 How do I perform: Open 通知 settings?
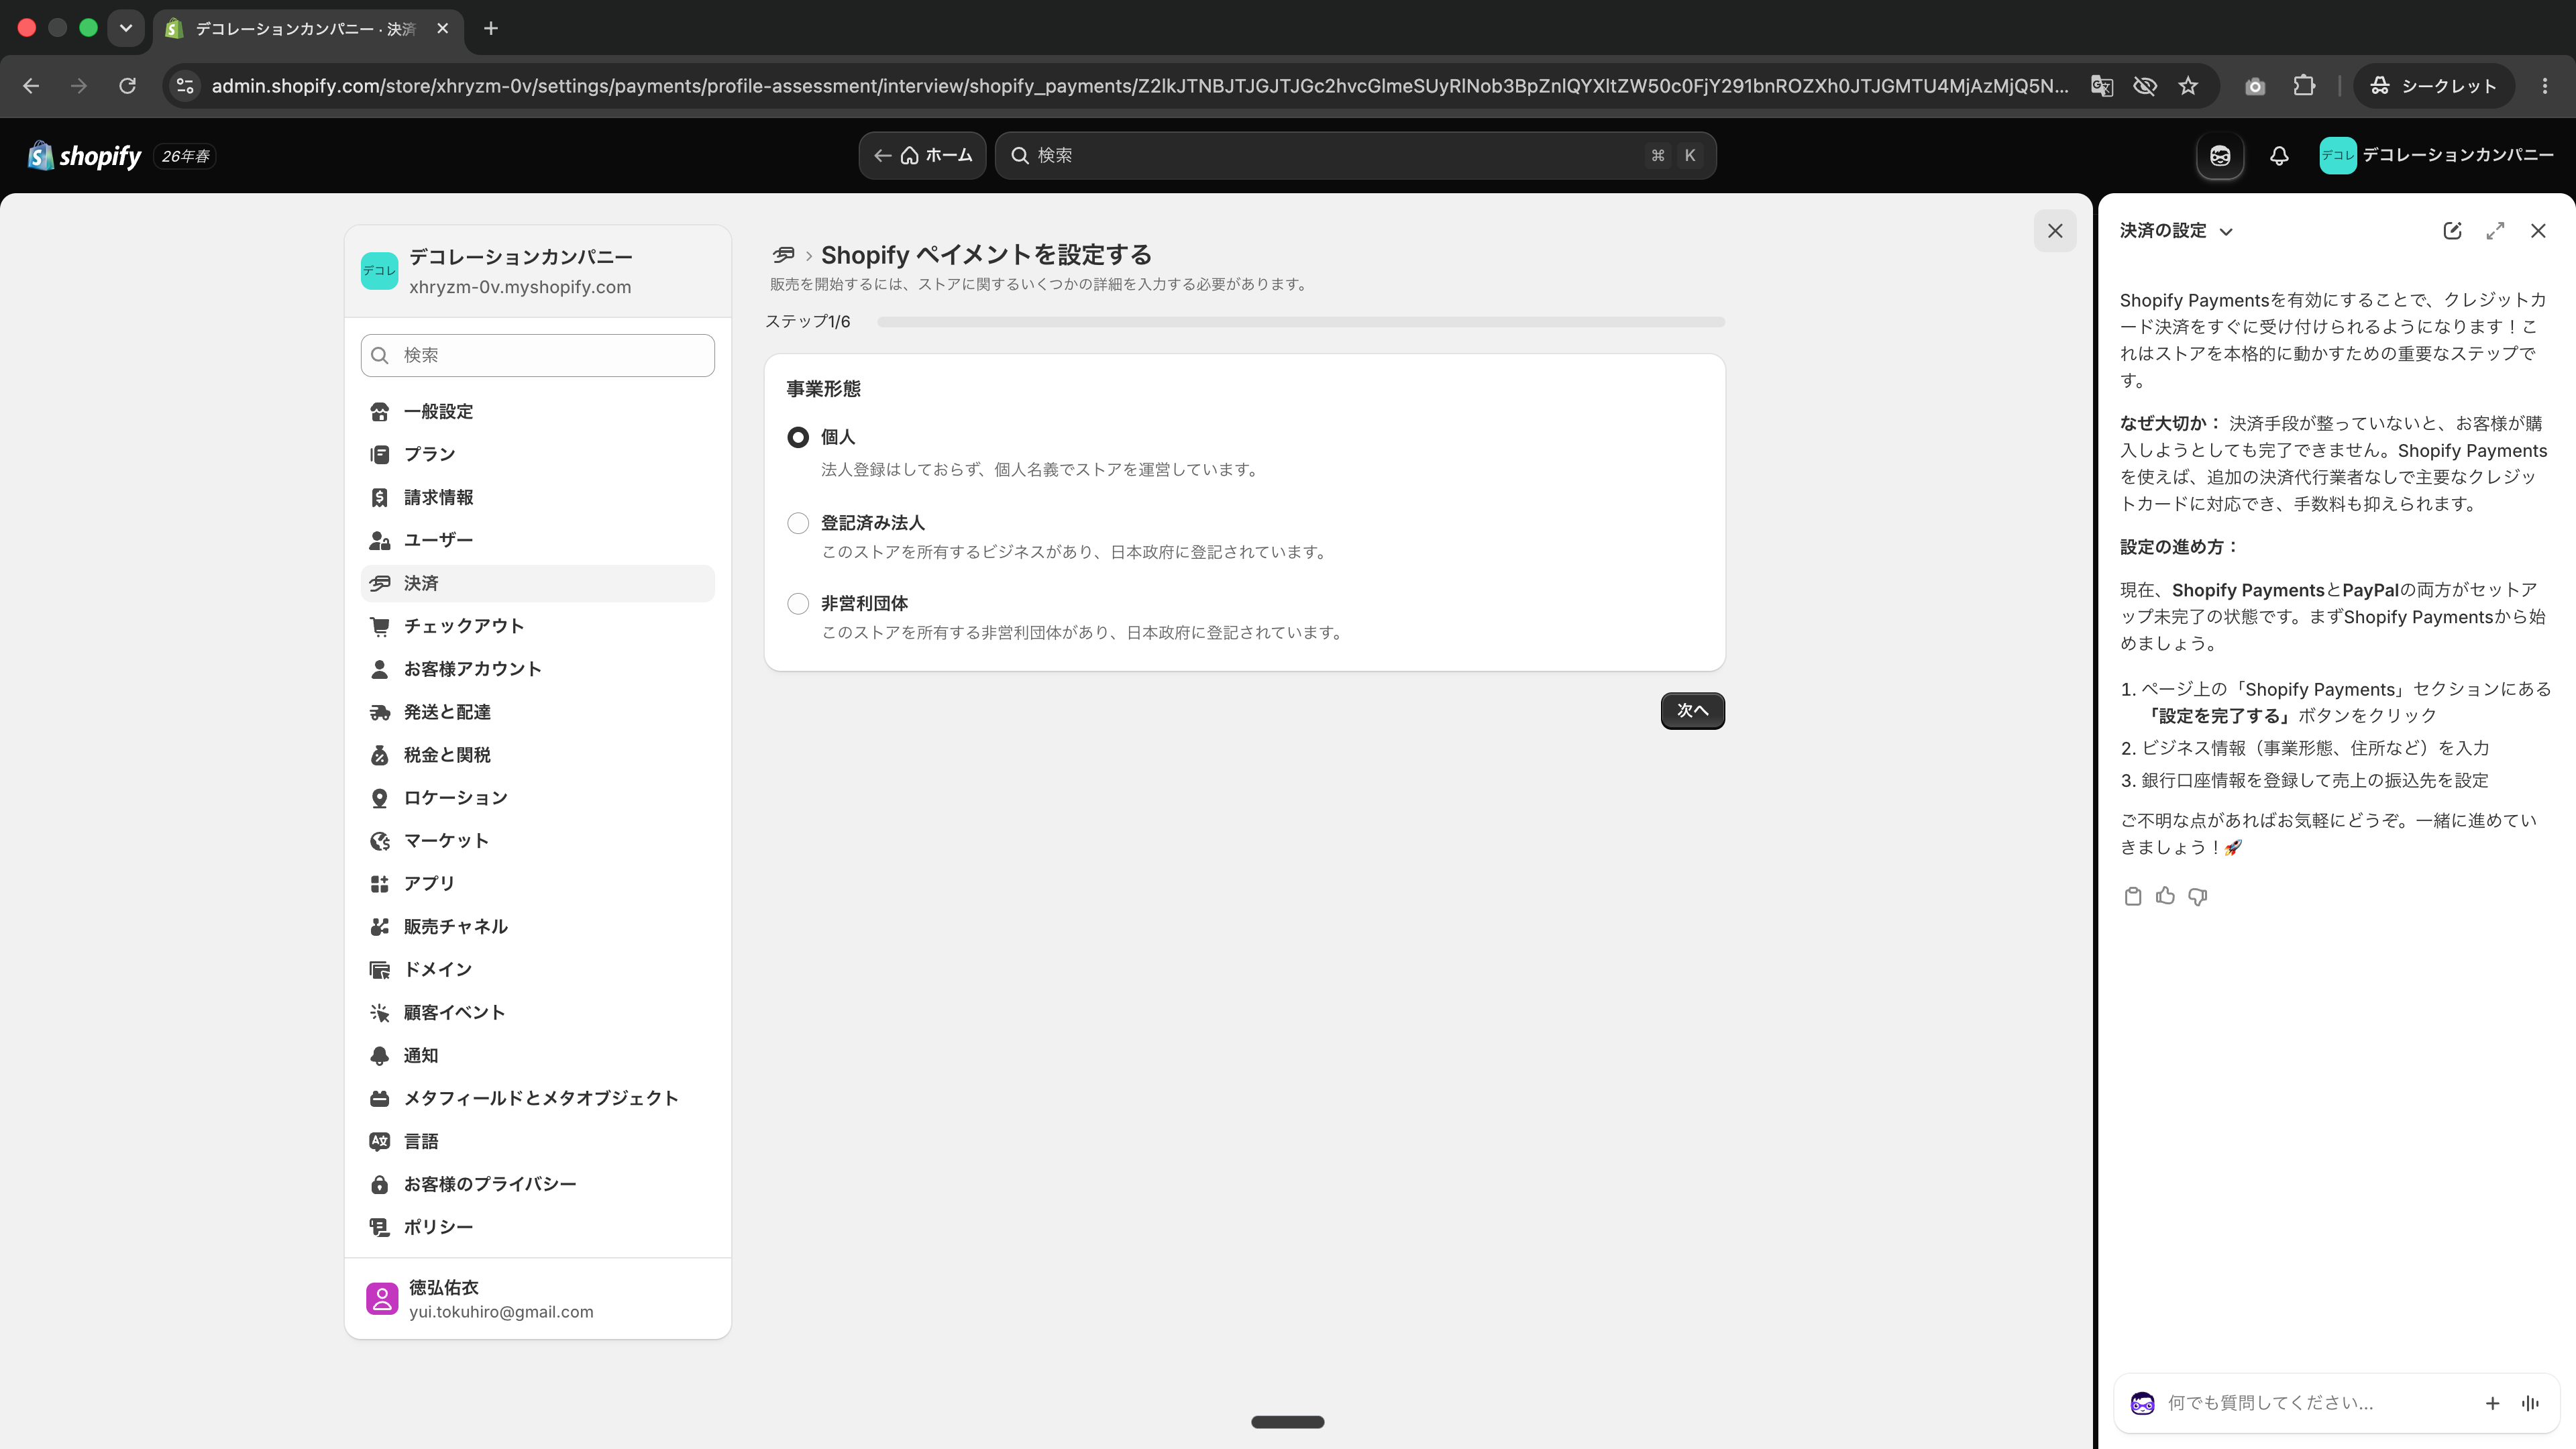click(538, 1055)
